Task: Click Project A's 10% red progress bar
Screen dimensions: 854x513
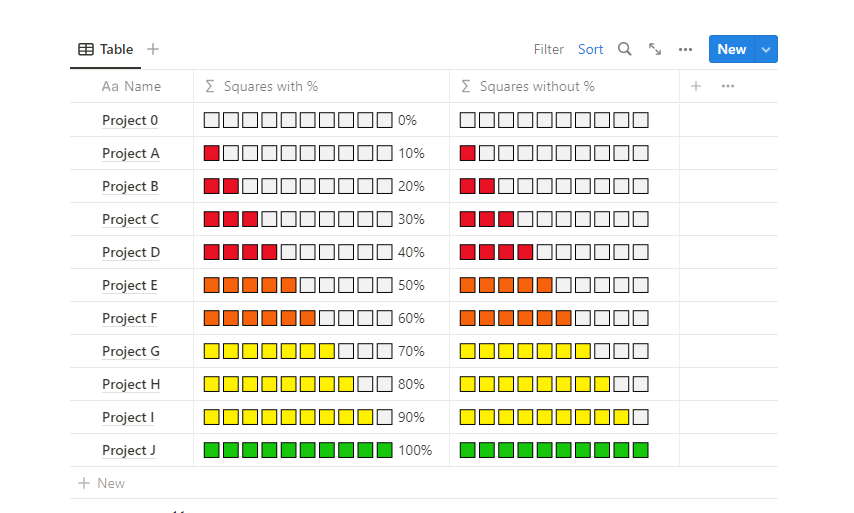Action: tap(298, 153)
